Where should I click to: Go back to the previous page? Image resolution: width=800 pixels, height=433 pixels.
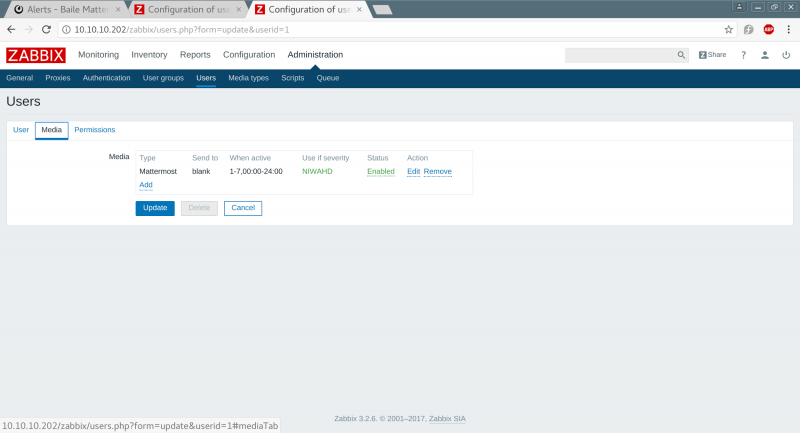click(x=11, y=29)
